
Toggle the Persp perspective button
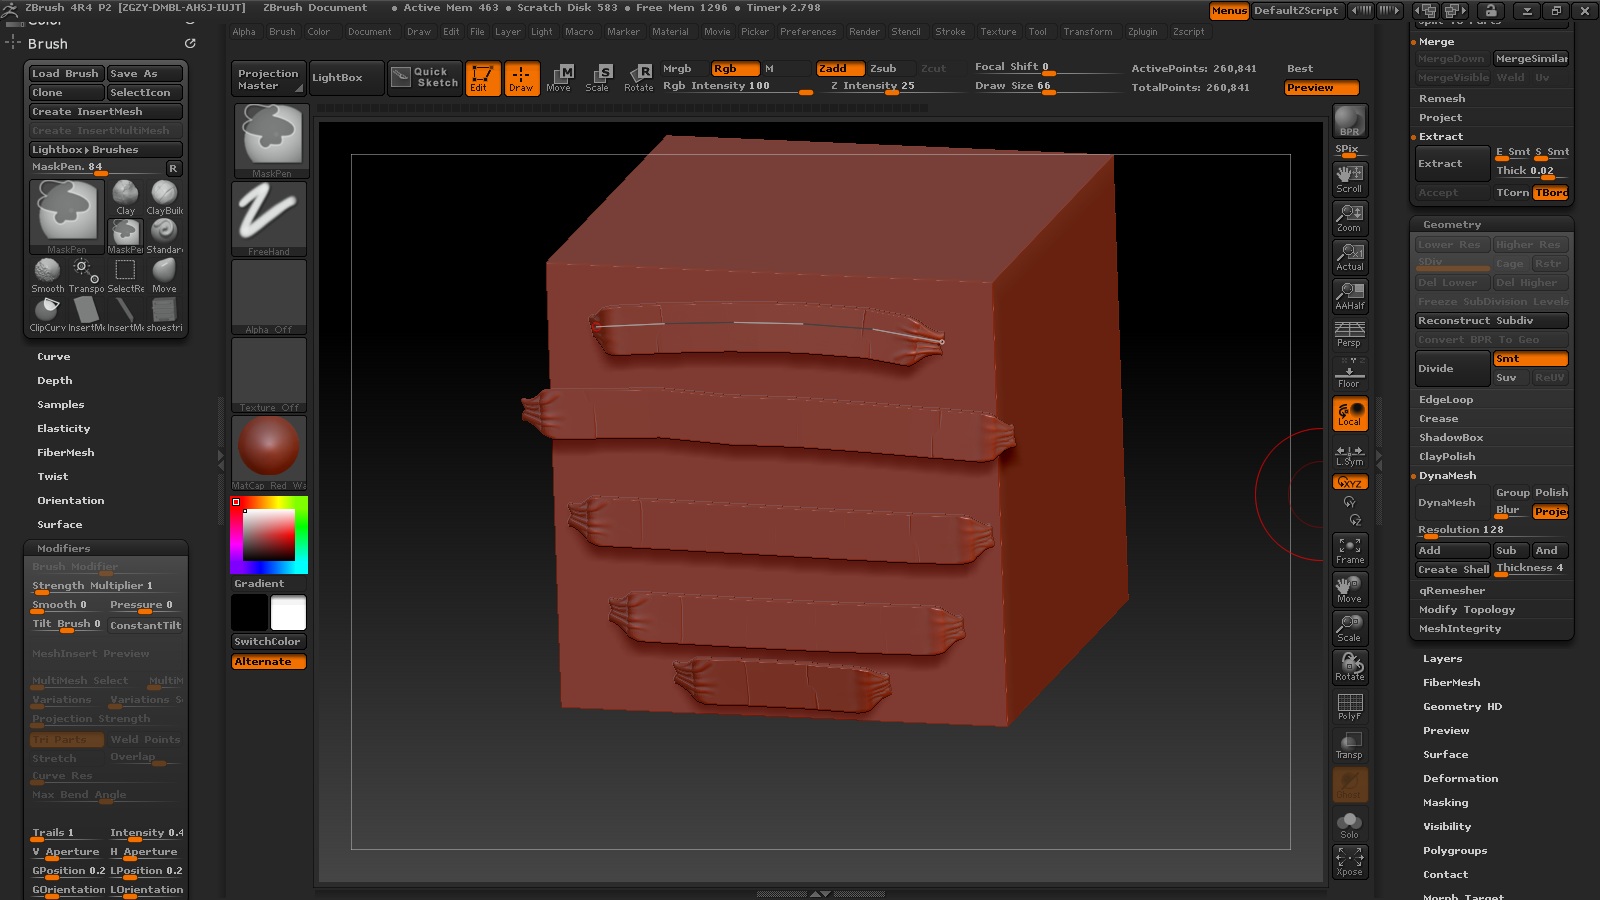(1350, 334)
